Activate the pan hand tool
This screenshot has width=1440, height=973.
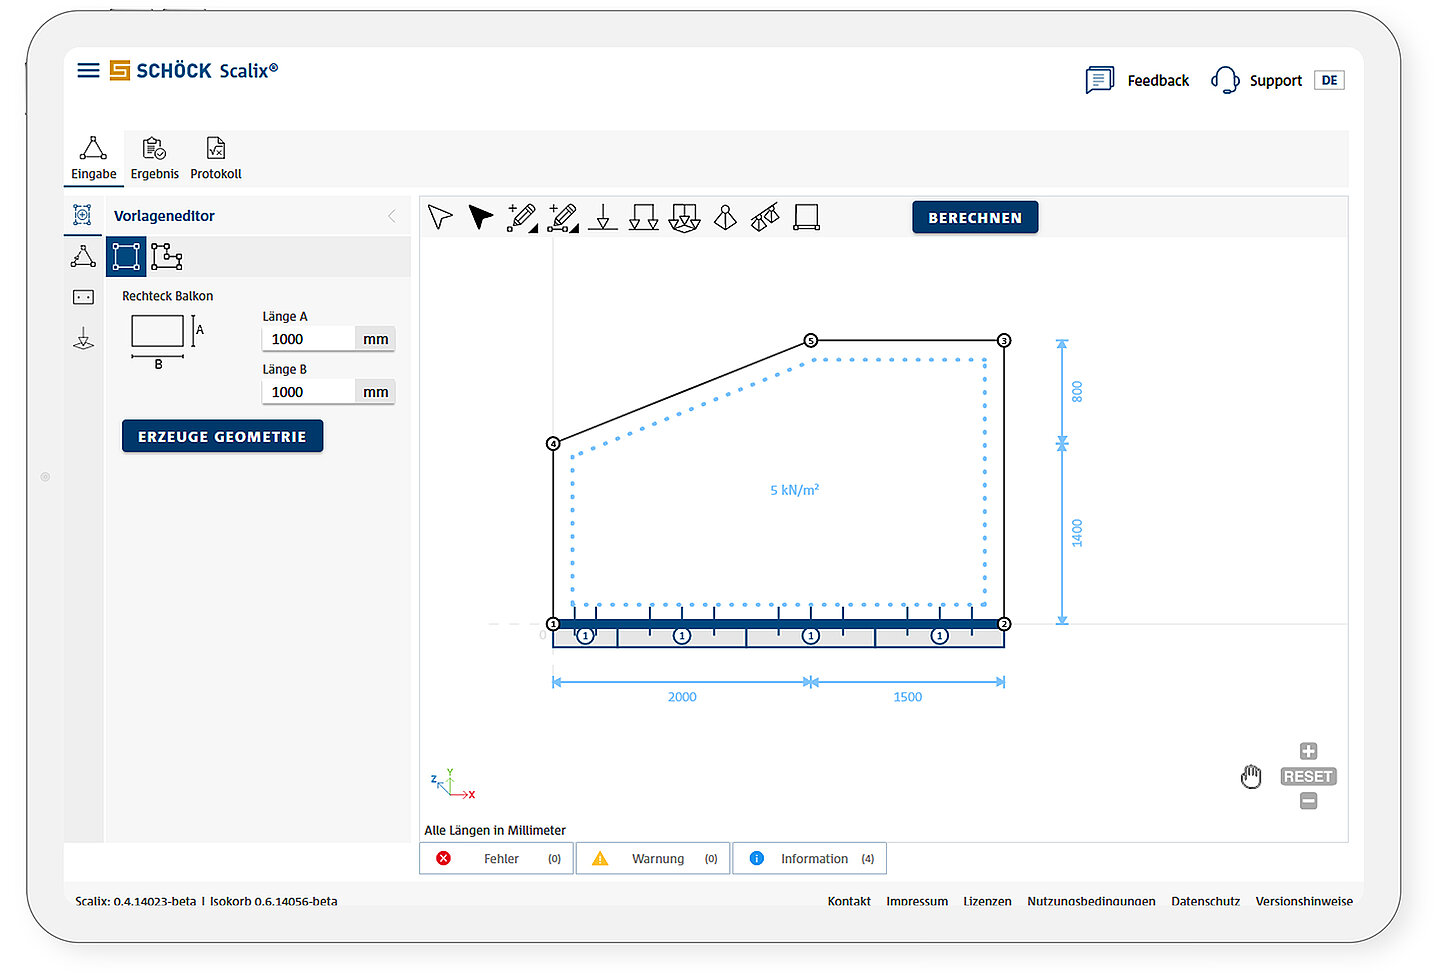coord(1251,776)
